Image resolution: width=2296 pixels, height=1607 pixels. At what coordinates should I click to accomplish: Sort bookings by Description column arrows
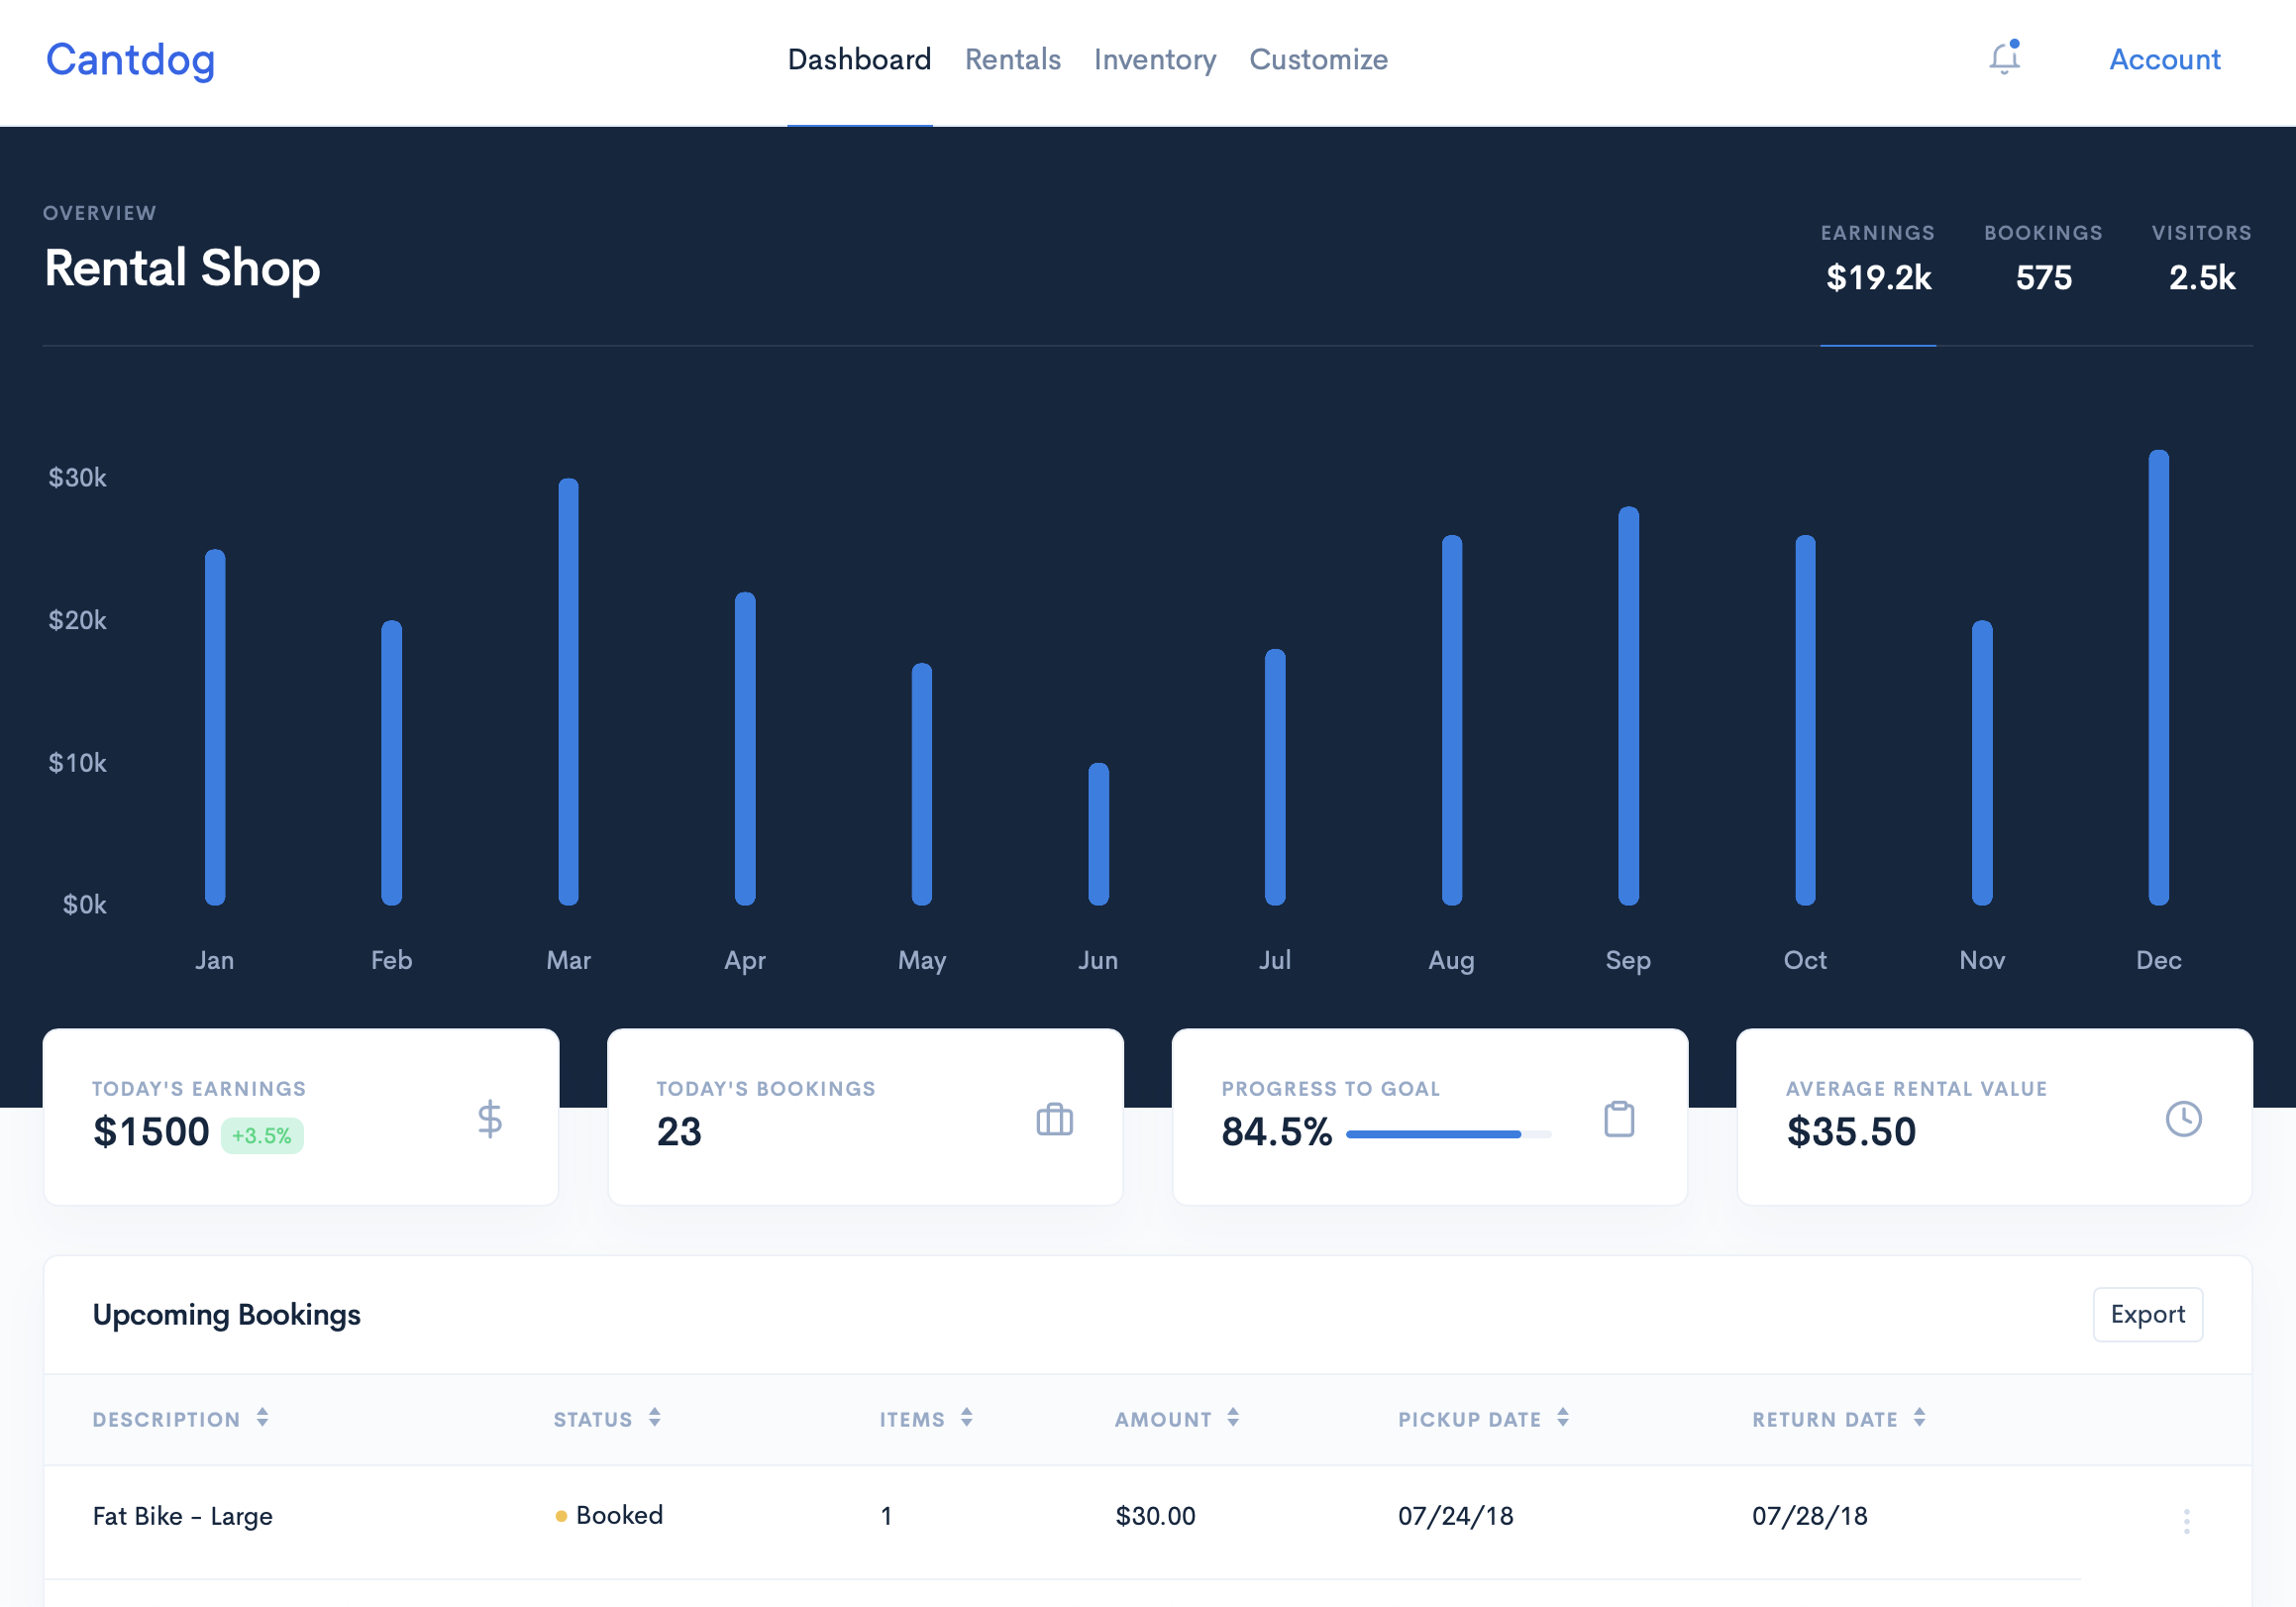coord(262,1417)
